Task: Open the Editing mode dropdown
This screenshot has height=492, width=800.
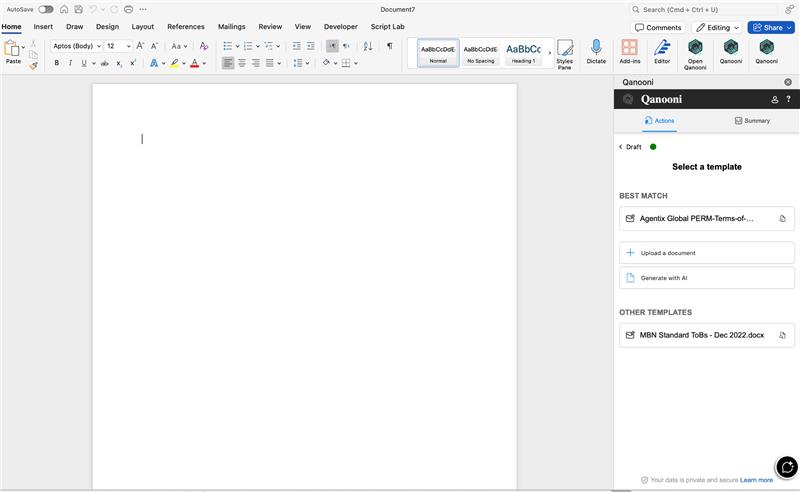Action: click(717, 28)
